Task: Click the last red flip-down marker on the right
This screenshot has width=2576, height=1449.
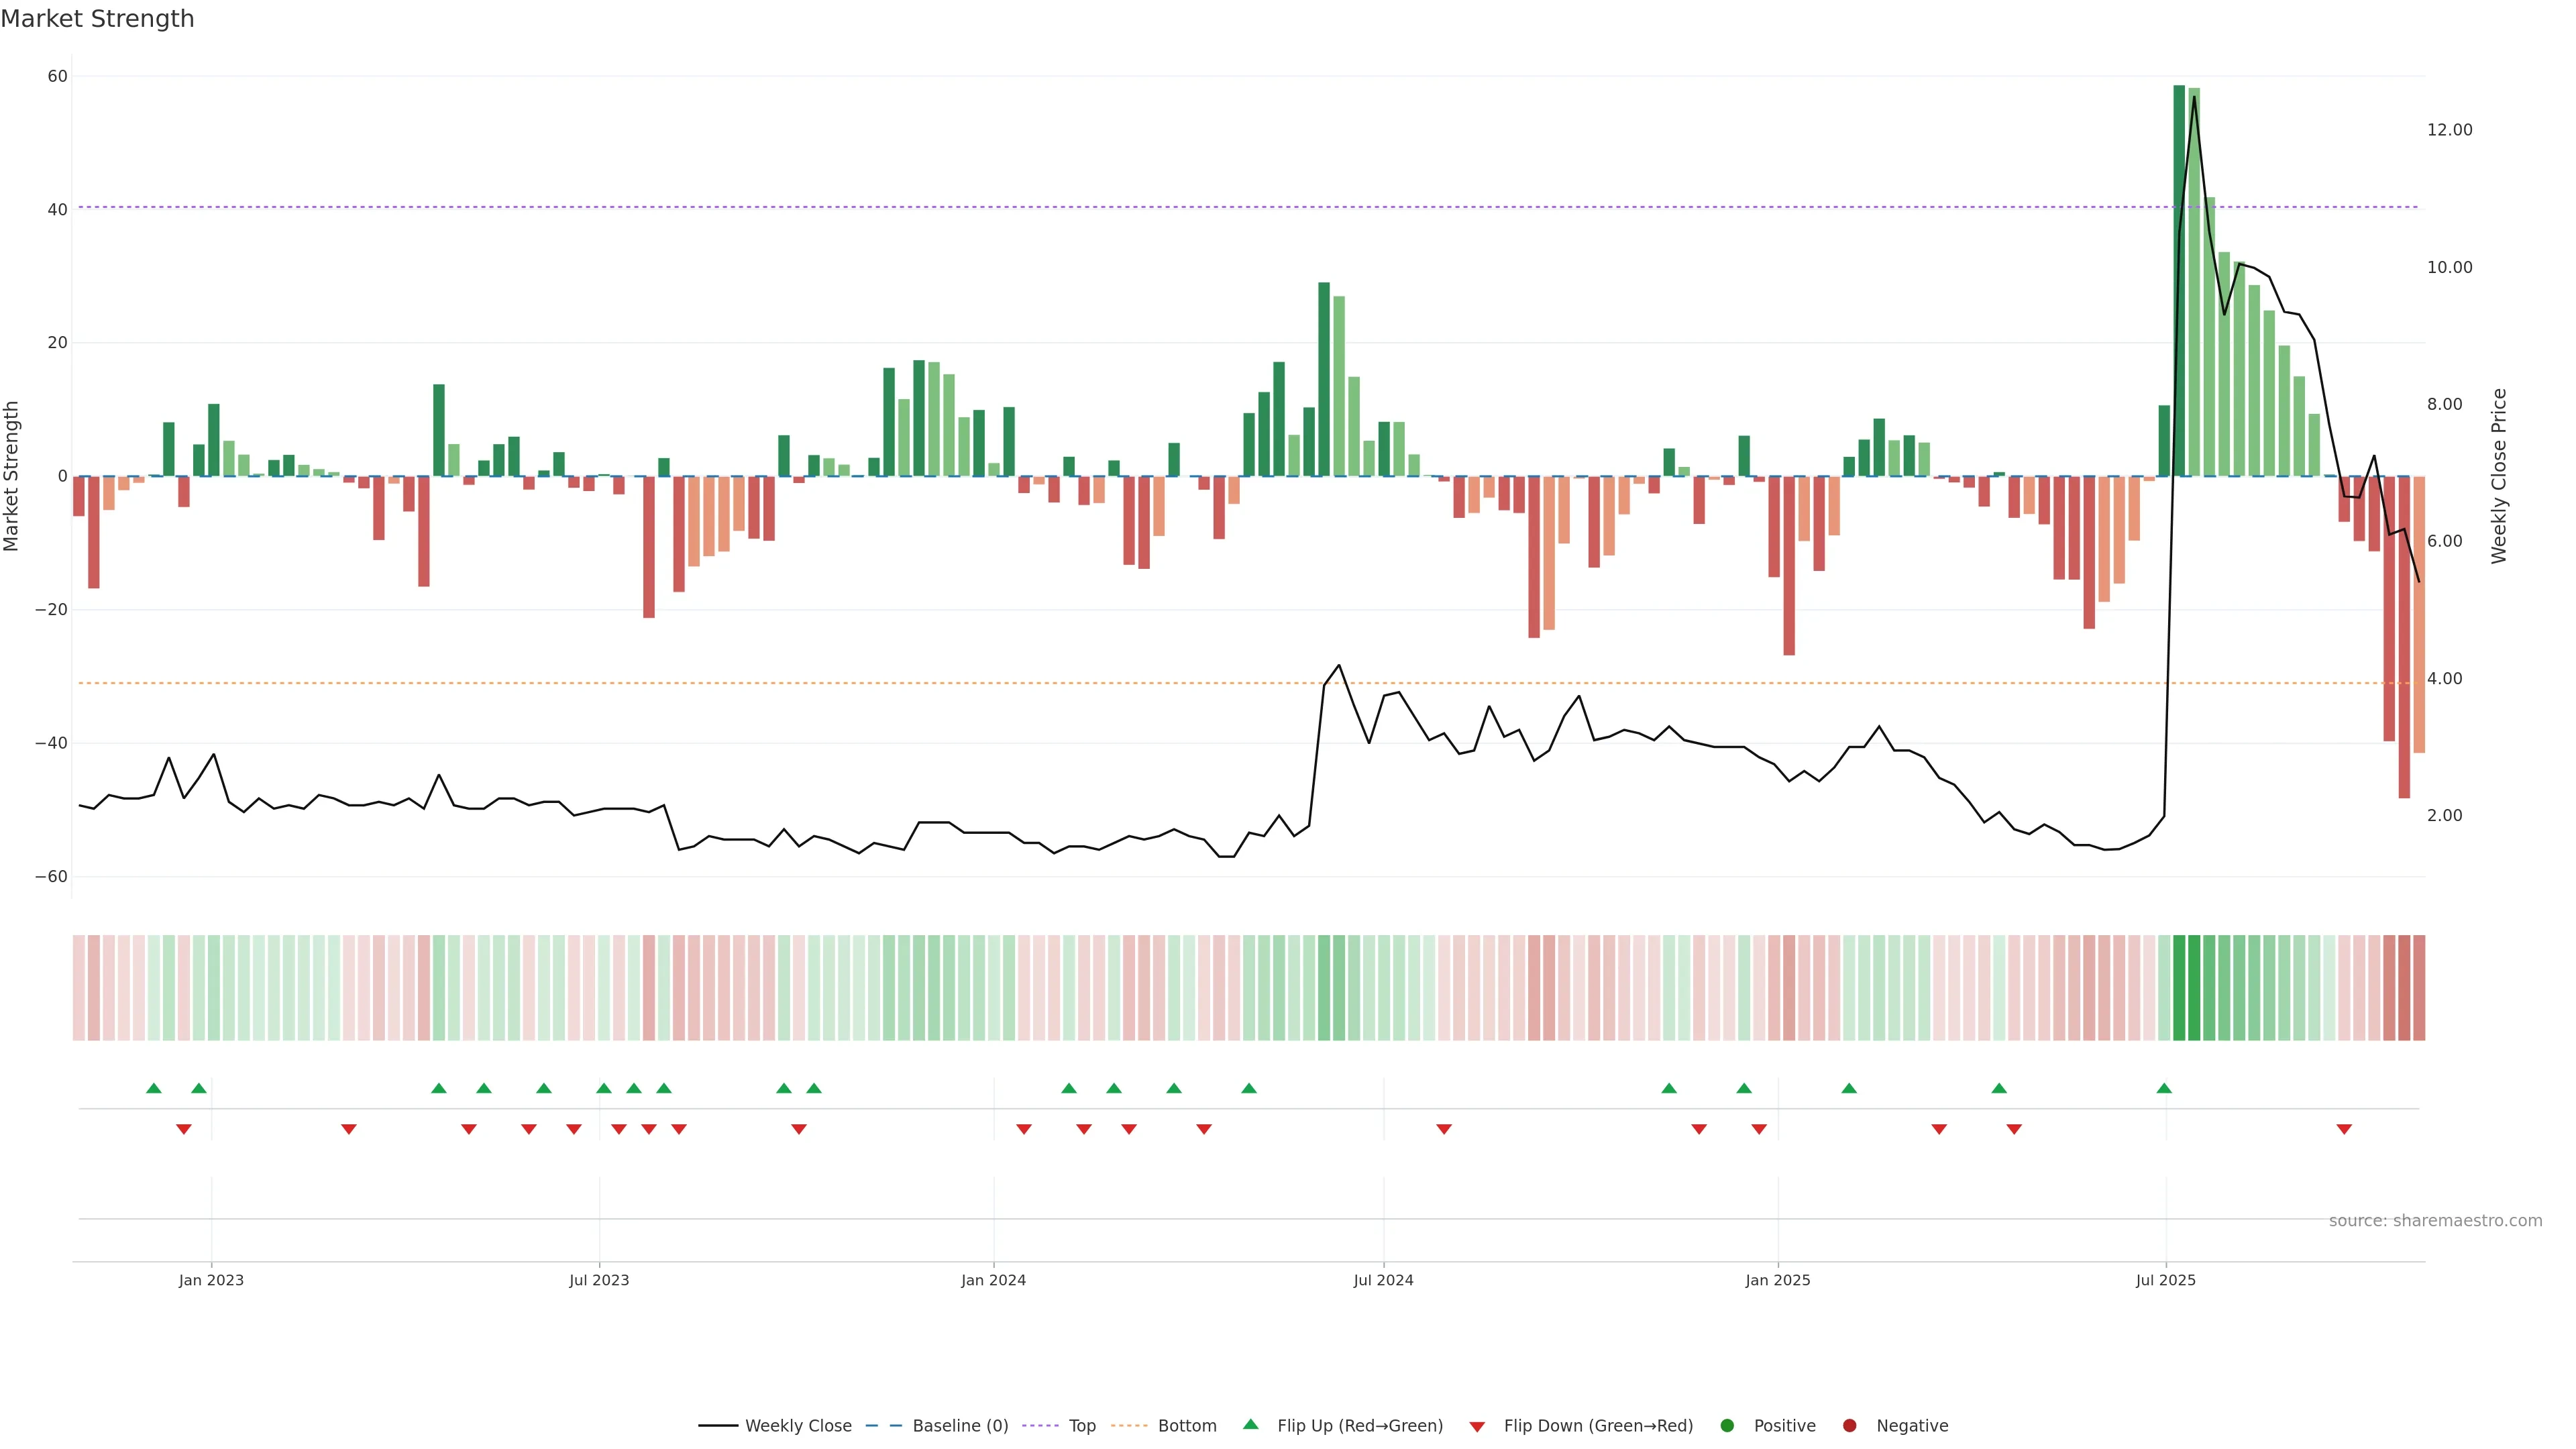Action: tap(2344, 1129)
